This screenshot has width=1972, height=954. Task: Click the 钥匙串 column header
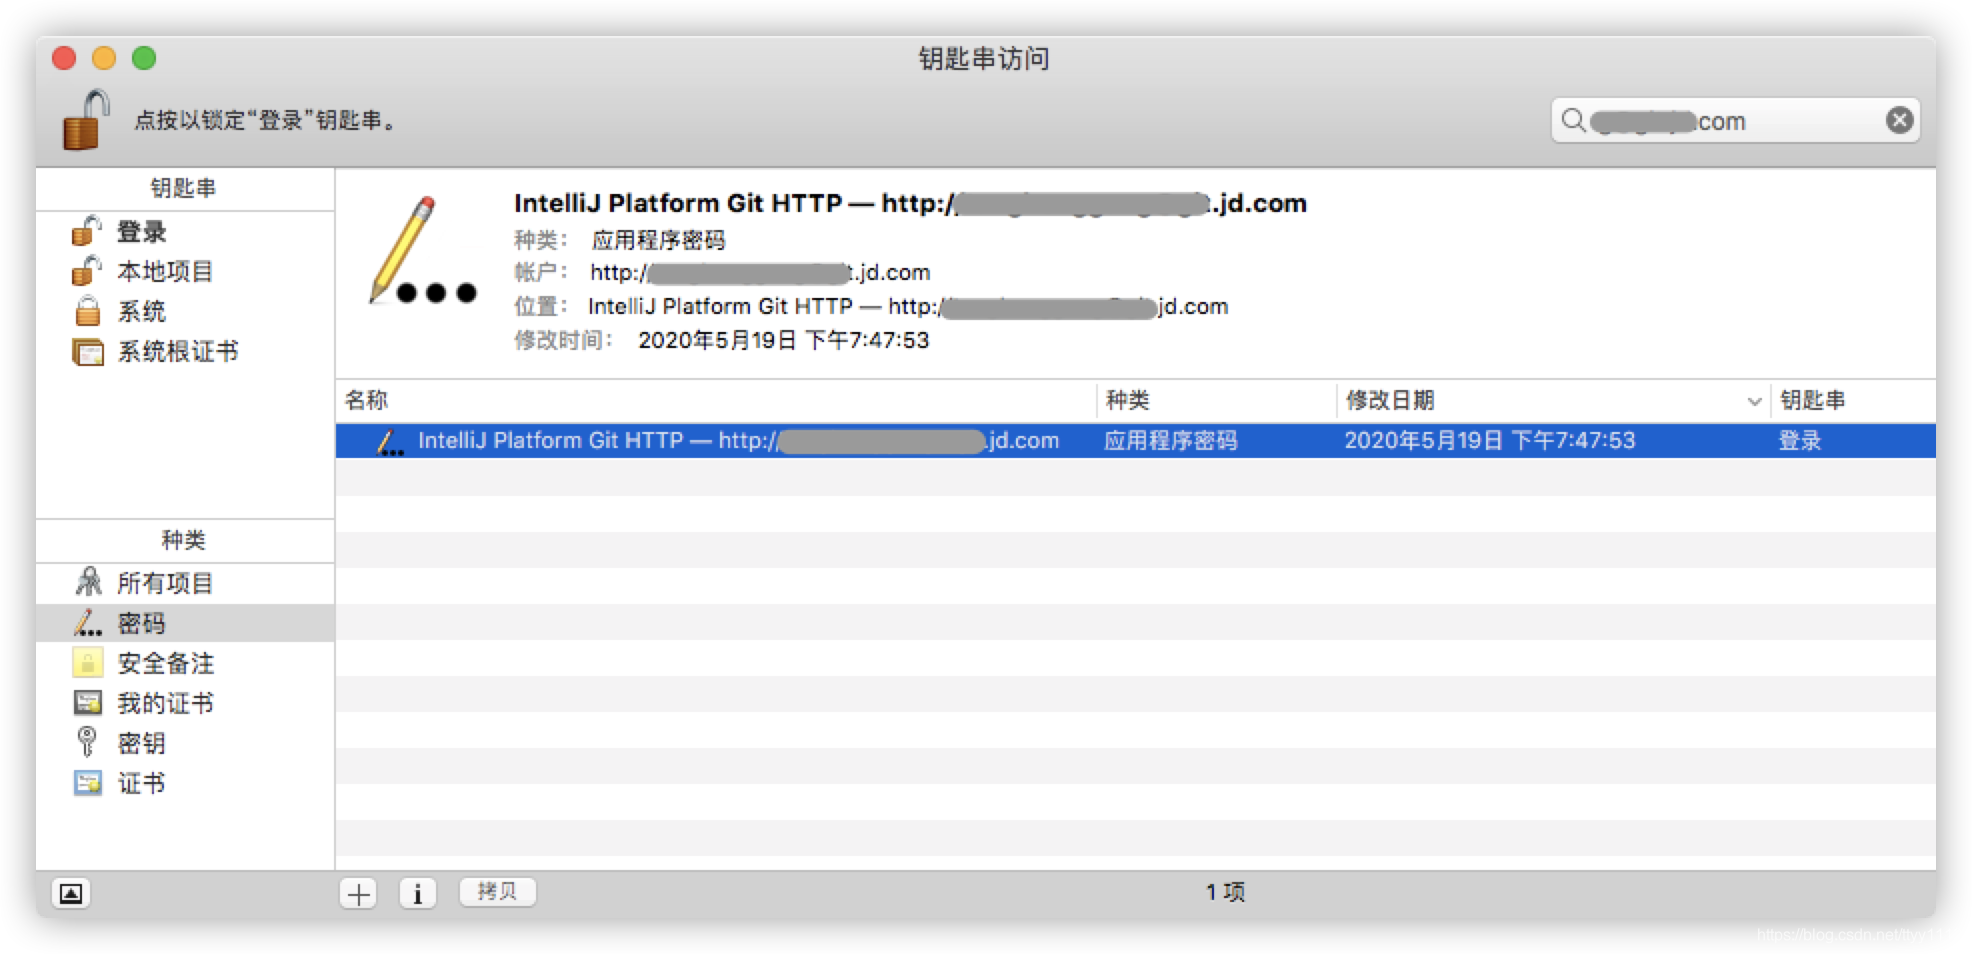[x=1853, y=400]
